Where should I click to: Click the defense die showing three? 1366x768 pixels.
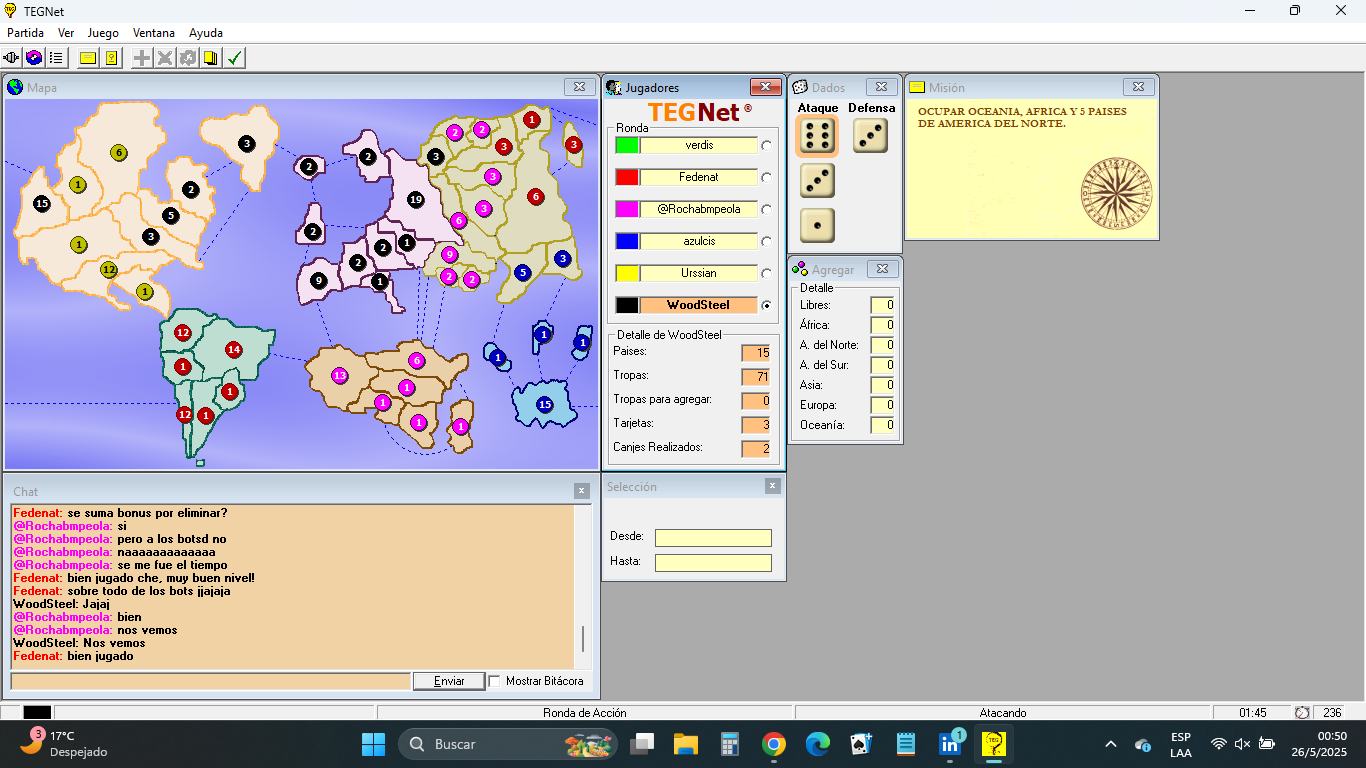pos(870,135)
